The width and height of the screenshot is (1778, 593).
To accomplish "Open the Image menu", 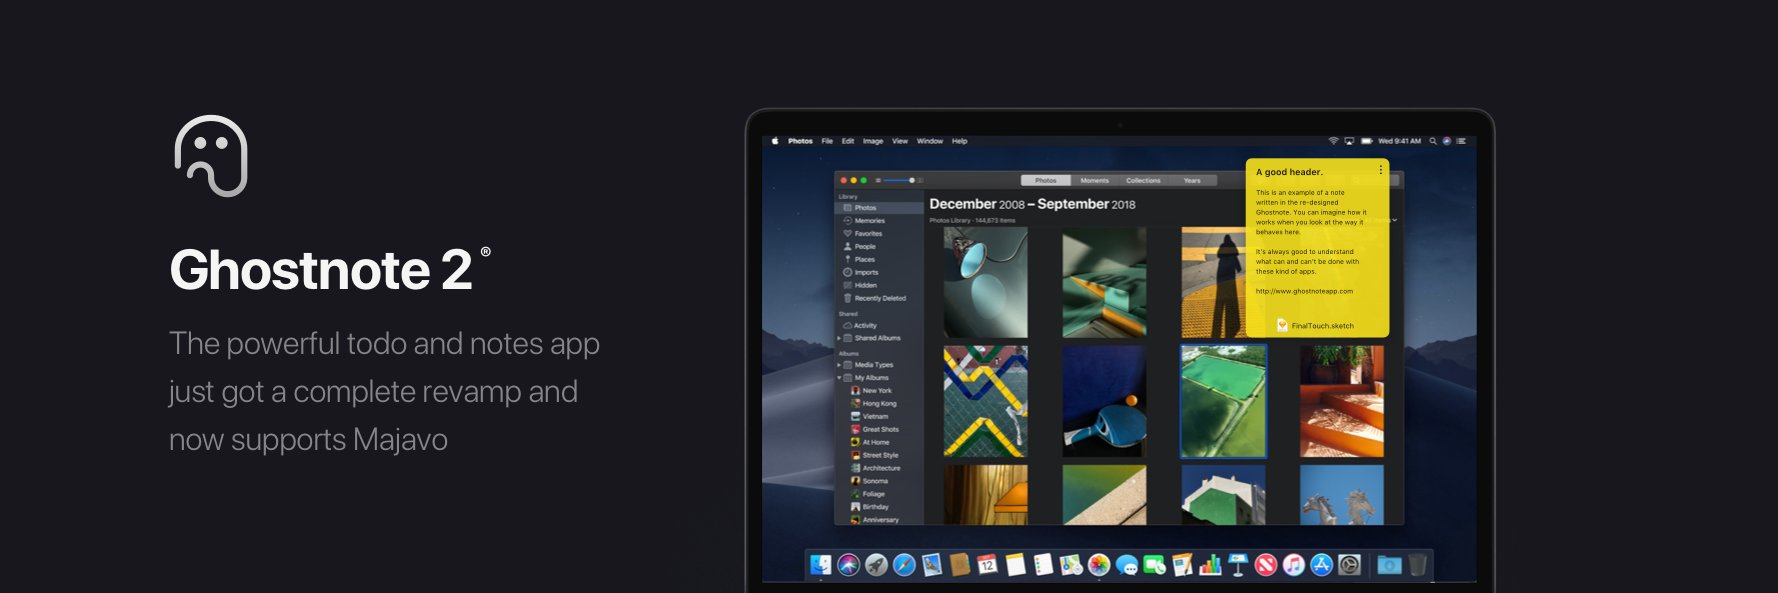I will point(873,141).
